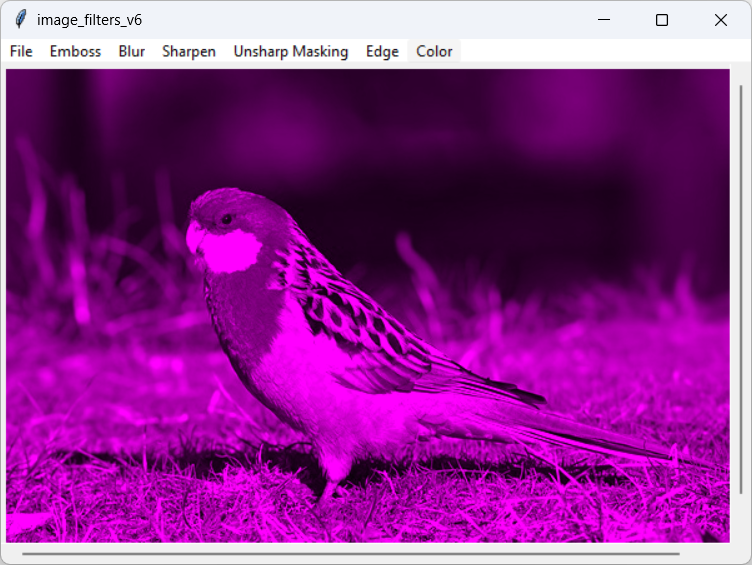Open the Unsharp Masking menu
Screen dimensions: 752x565
click(x=291, y=51)
